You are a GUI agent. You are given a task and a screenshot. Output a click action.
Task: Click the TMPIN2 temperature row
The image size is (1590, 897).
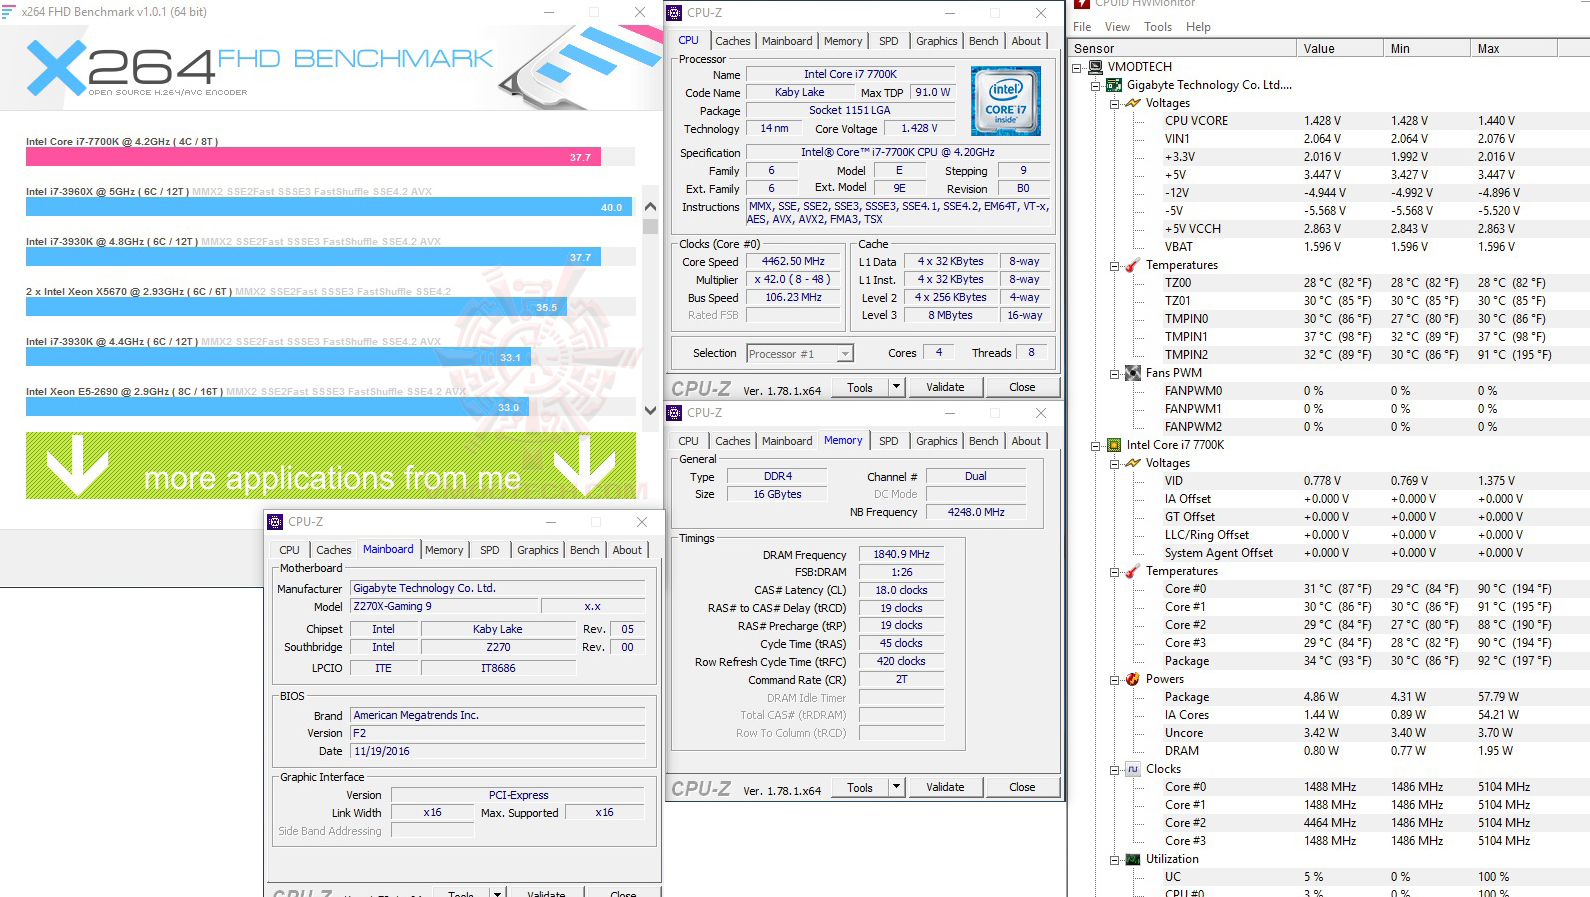pyautogui.click(x=1360, y=355)
